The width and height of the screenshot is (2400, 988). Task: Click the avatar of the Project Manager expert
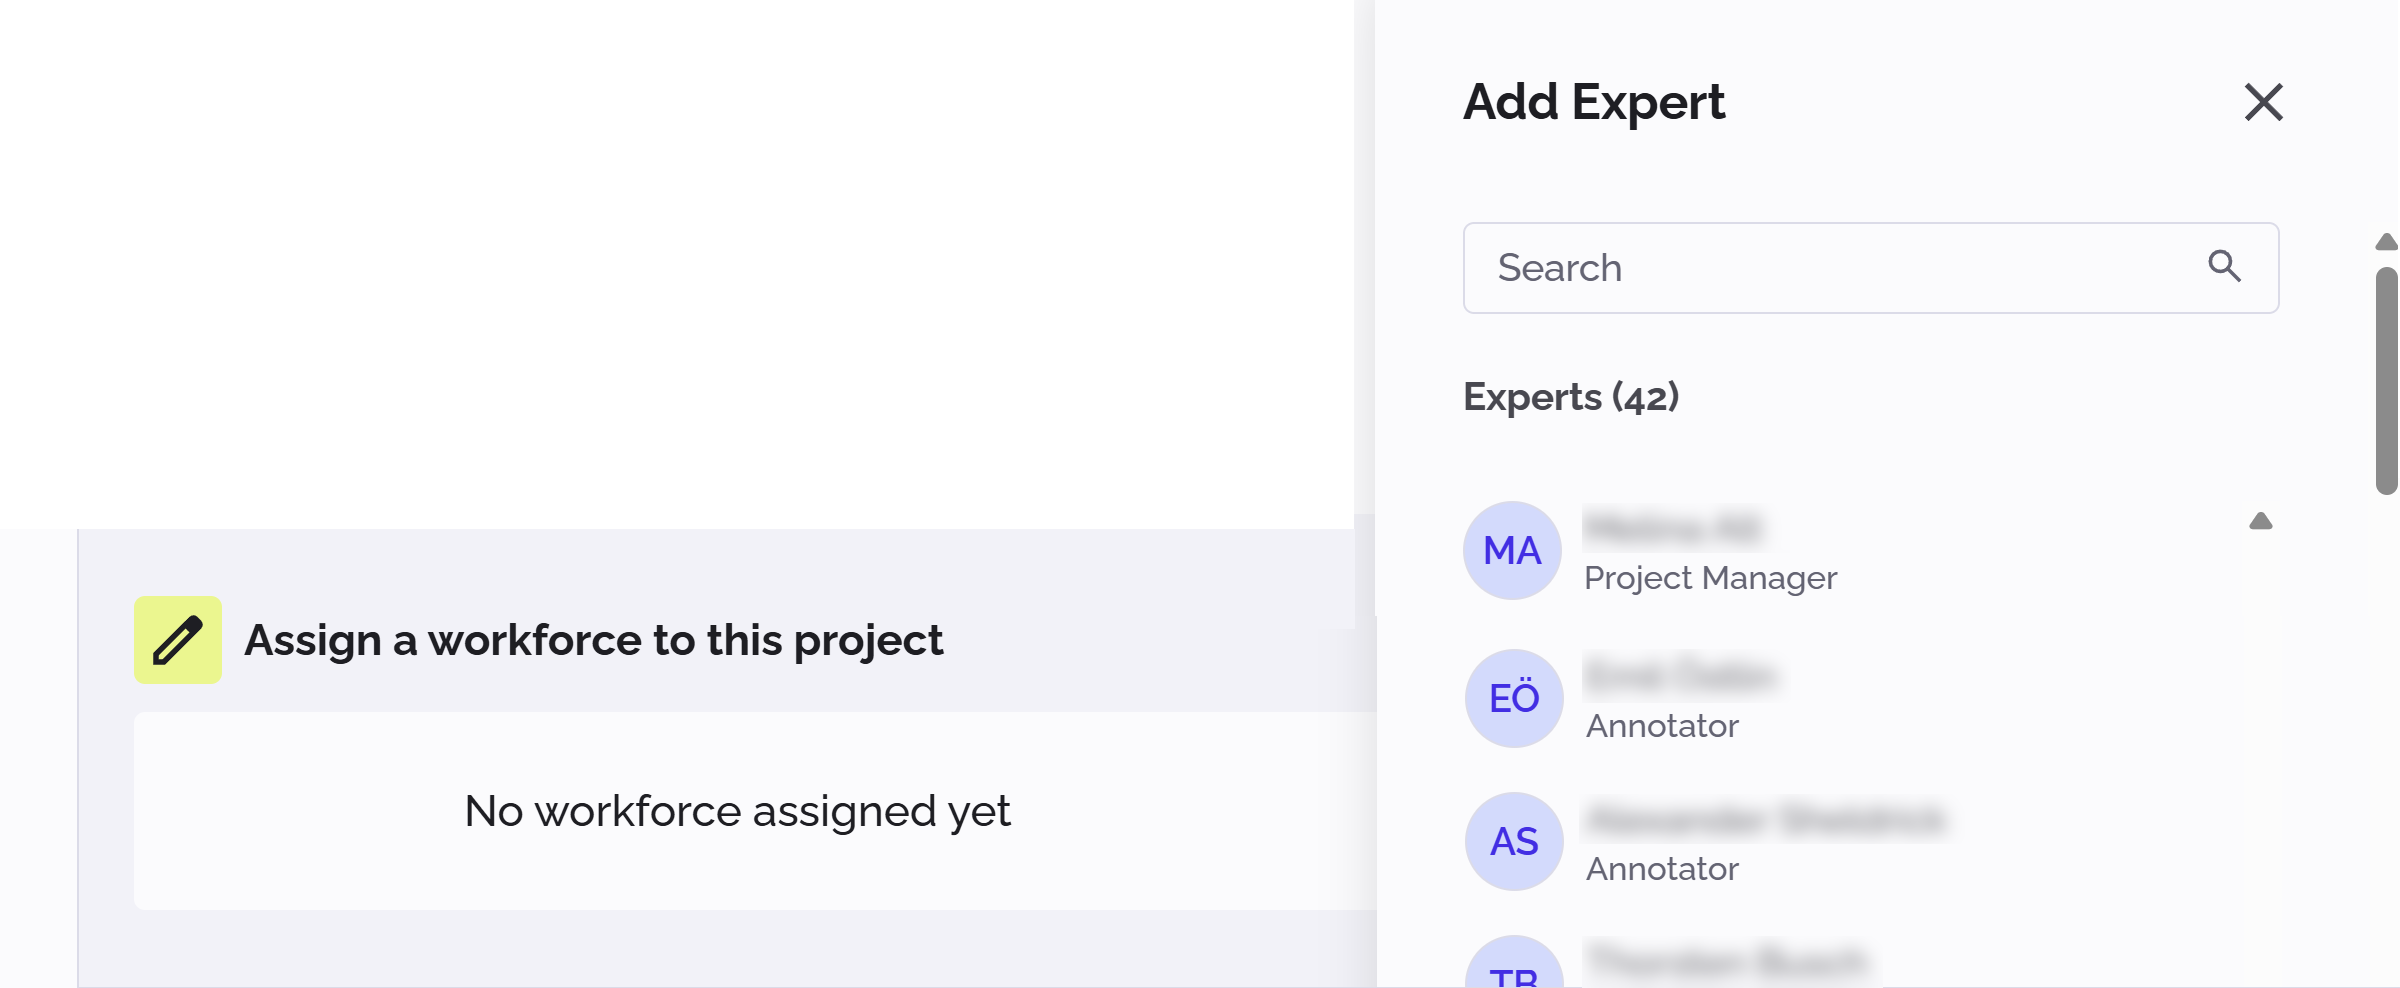(1514, 550)
